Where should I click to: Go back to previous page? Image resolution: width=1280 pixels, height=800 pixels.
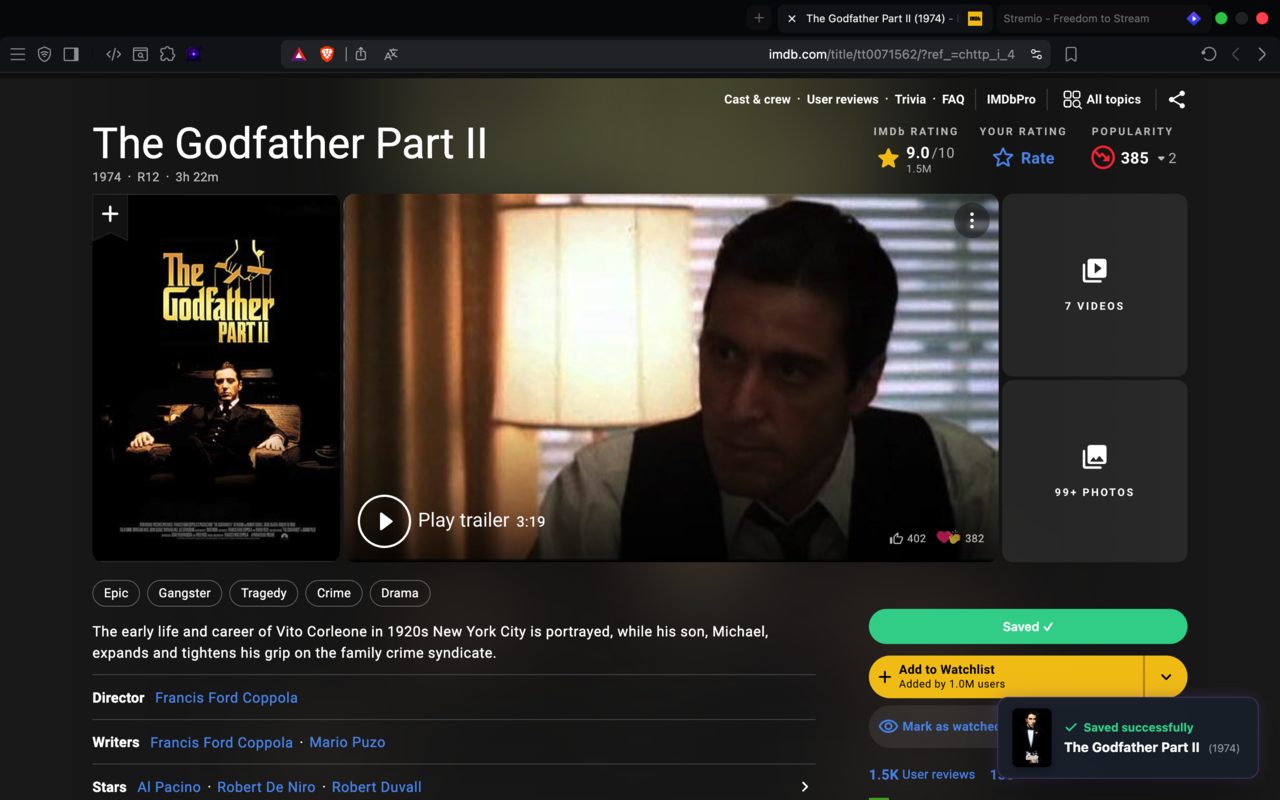pyautogui.click(x=1236, y=54)
